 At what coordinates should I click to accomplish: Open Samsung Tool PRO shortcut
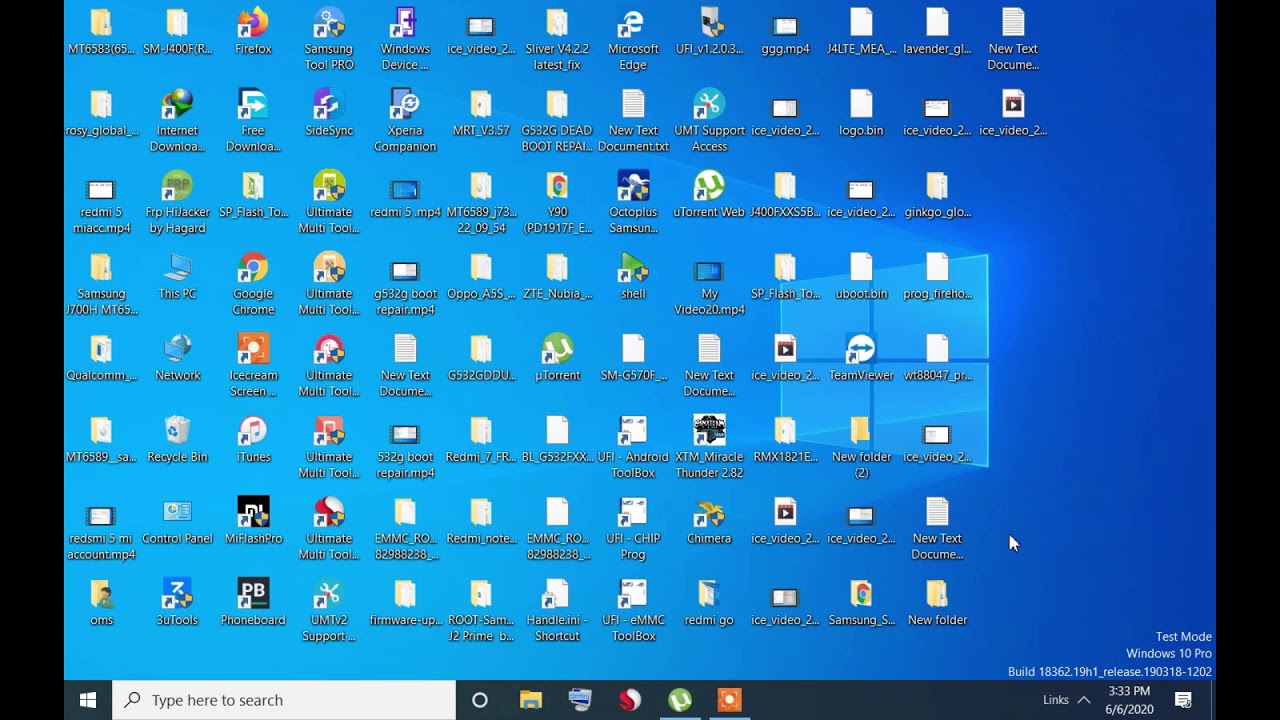click(329, 40)
